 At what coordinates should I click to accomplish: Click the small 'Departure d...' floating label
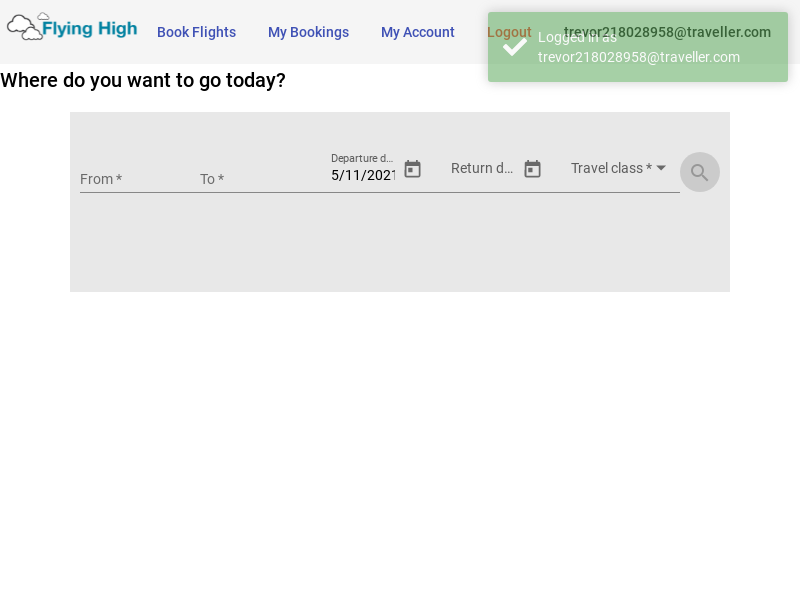coord(362,158)
